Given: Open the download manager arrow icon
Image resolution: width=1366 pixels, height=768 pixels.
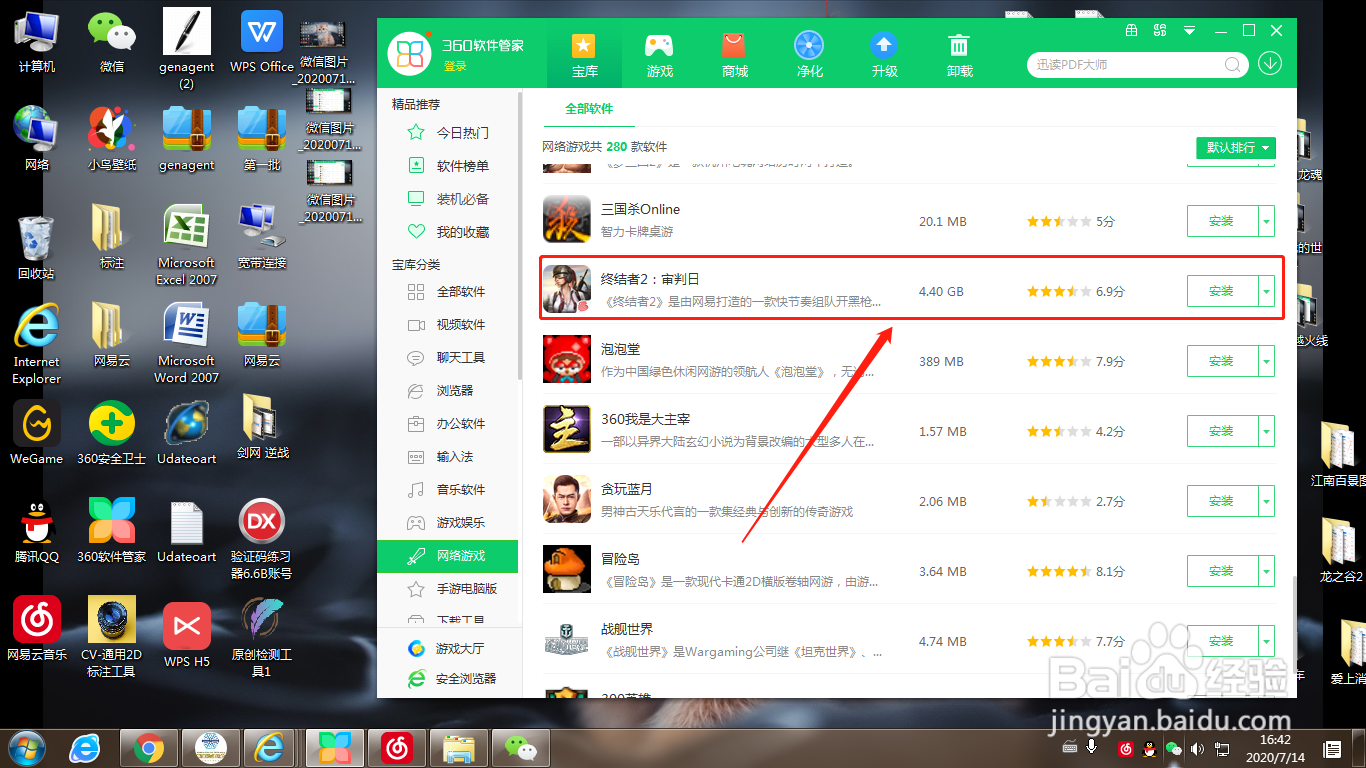Looking at the screenshot, I should (x=1270, y=64).
